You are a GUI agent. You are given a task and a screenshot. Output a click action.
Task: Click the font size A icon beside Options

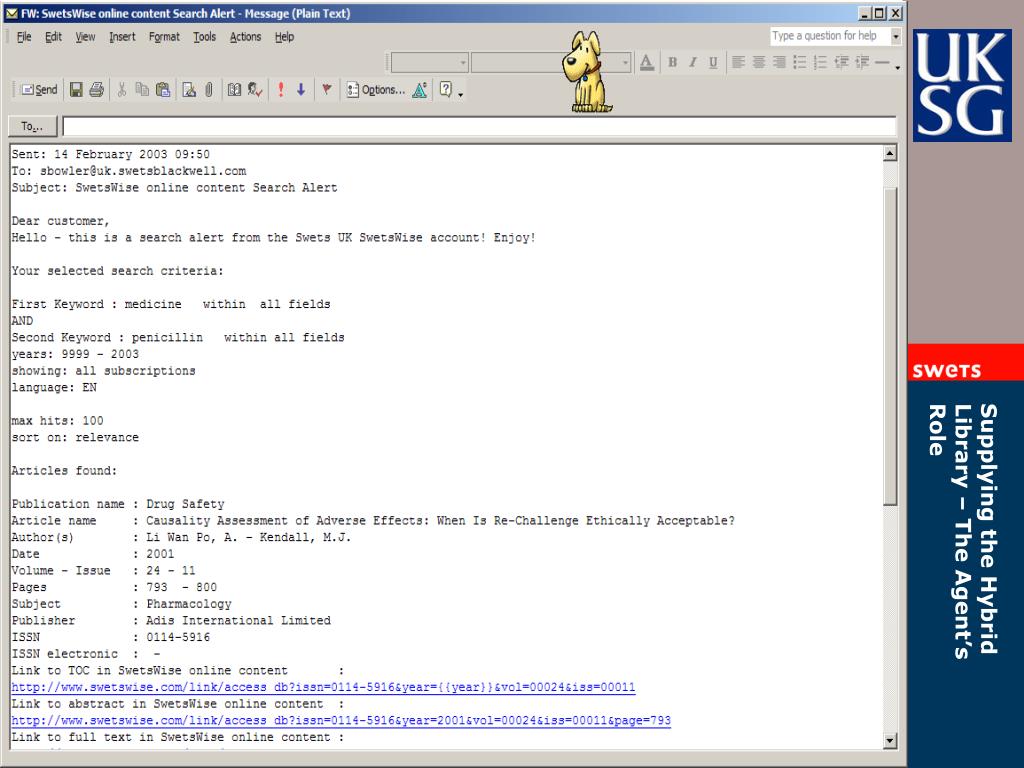420,89
